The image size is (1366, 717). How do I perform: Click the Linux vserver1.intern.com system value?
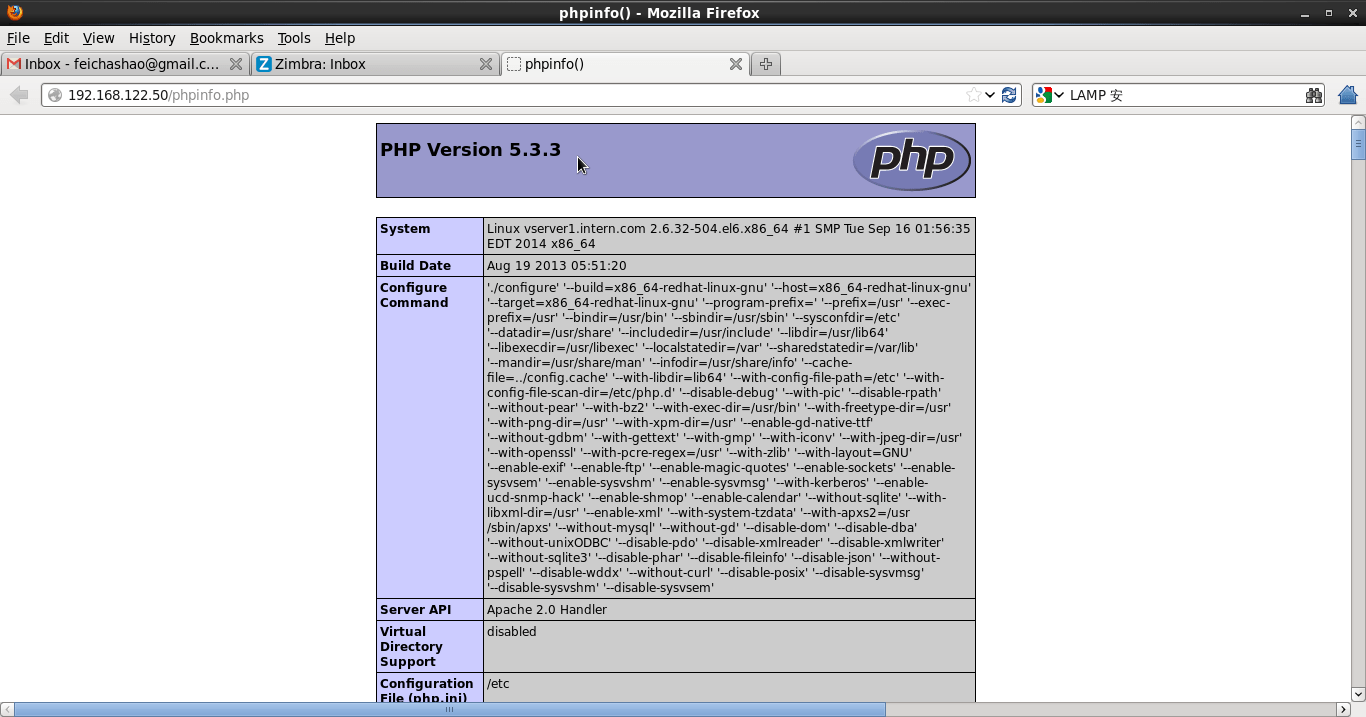(x=729, y=236)
